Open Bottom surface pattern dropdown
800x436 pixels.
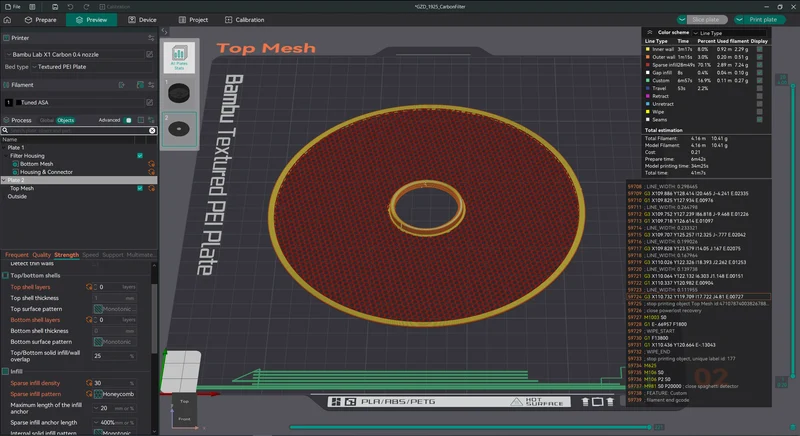[115, 342]
